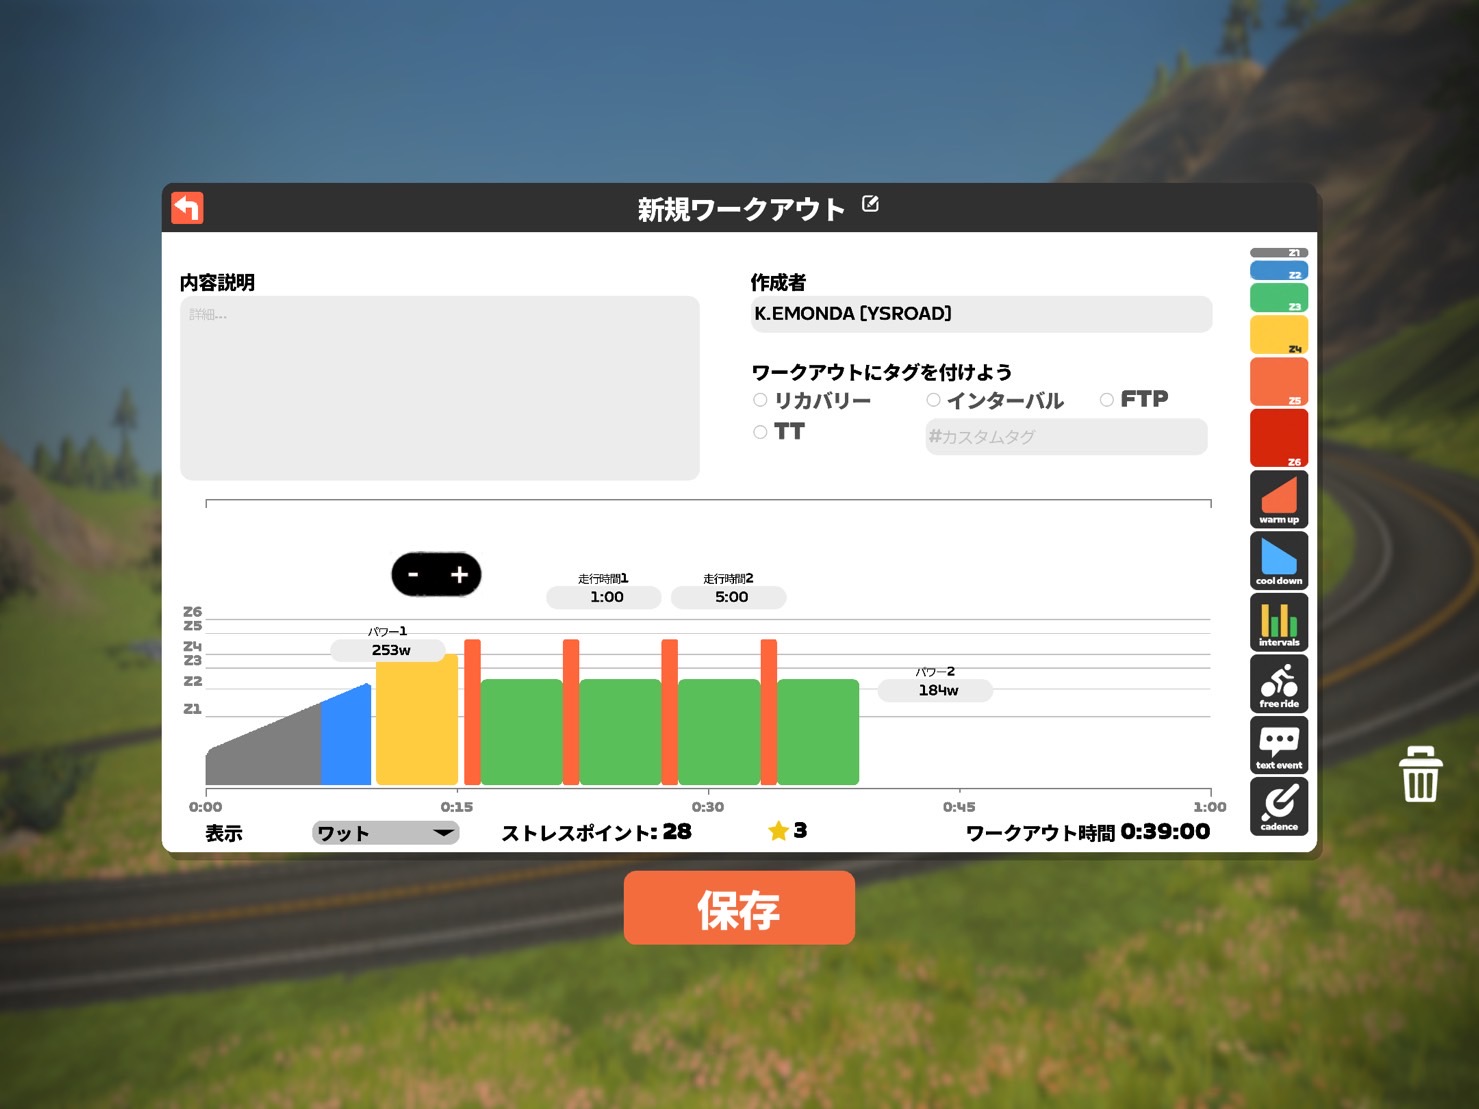Image resolution: width=1479 pixels, height=1109 pixels.
Task: Select the last orange interval bar
Action: 769,712
